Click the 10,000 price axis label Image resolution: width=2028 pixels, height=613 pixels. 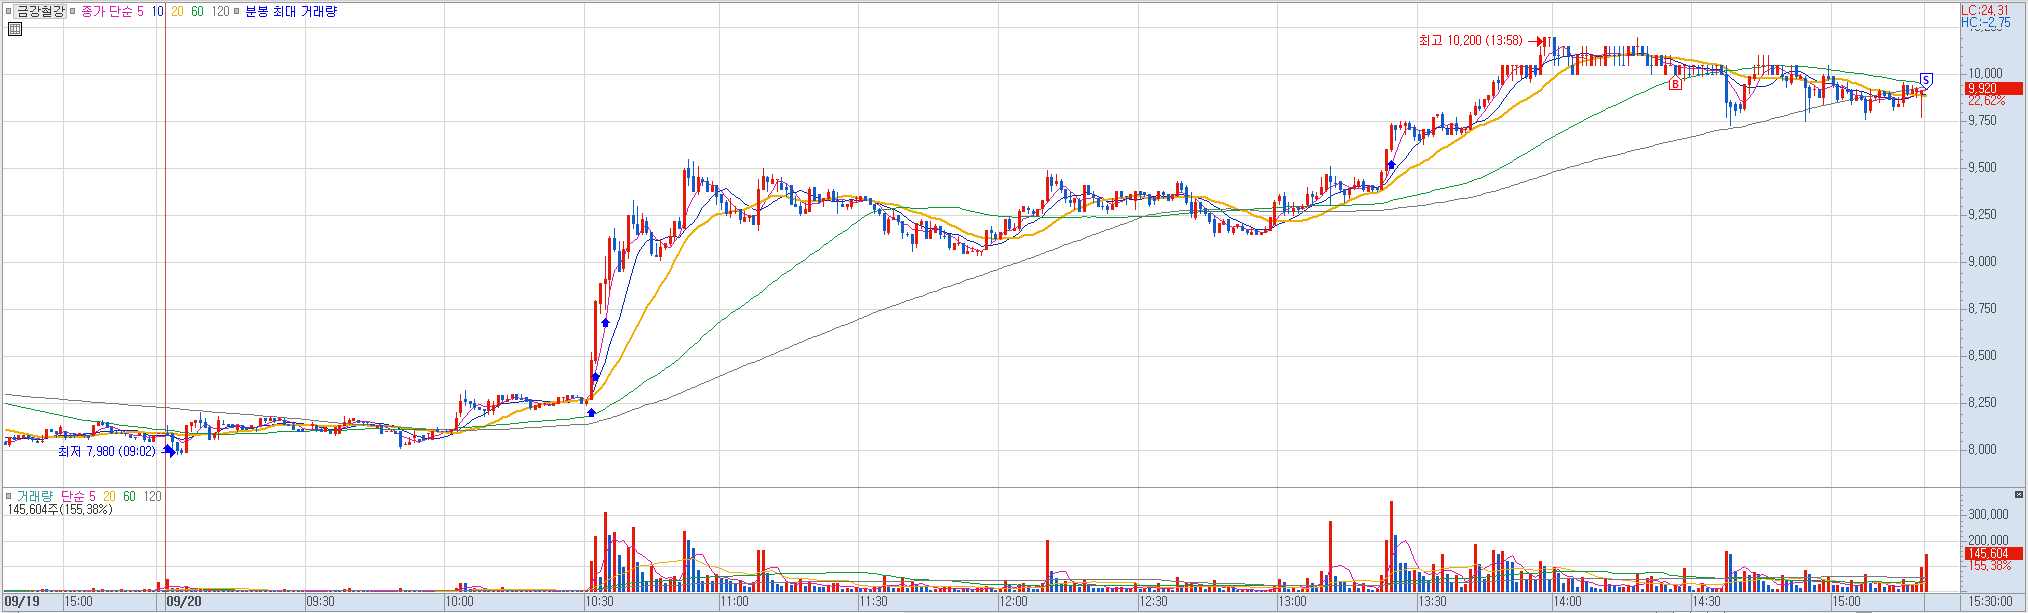tap(1985, 73)
